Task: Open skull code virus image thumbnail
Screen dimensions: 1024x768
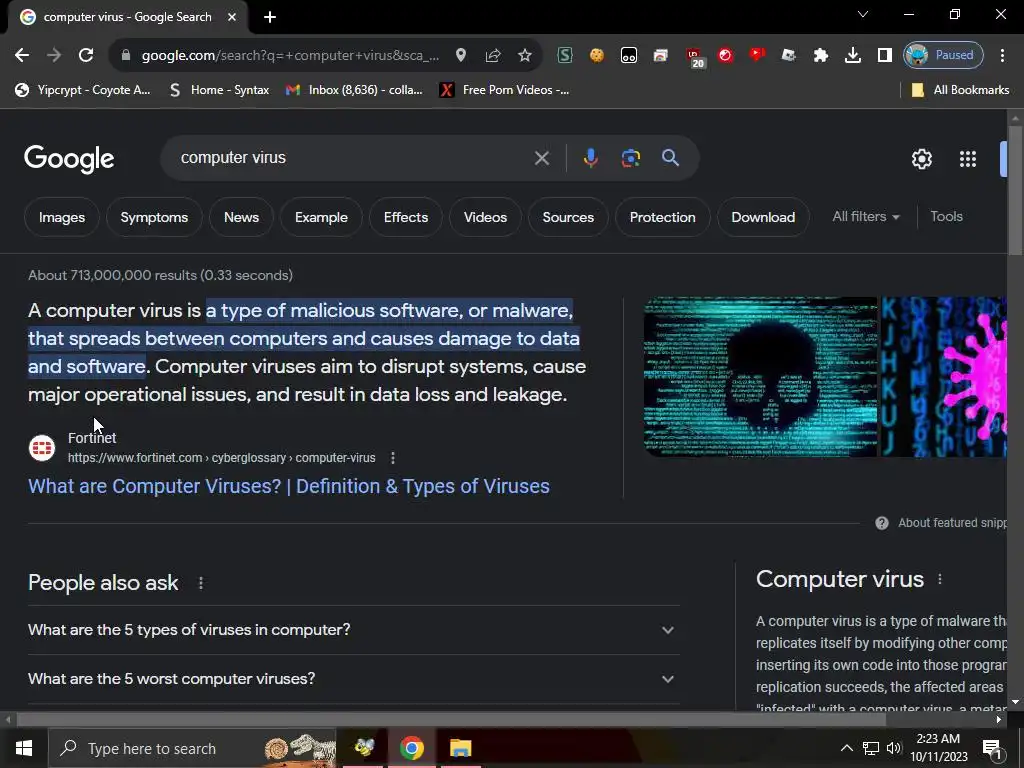Action: 760,377
